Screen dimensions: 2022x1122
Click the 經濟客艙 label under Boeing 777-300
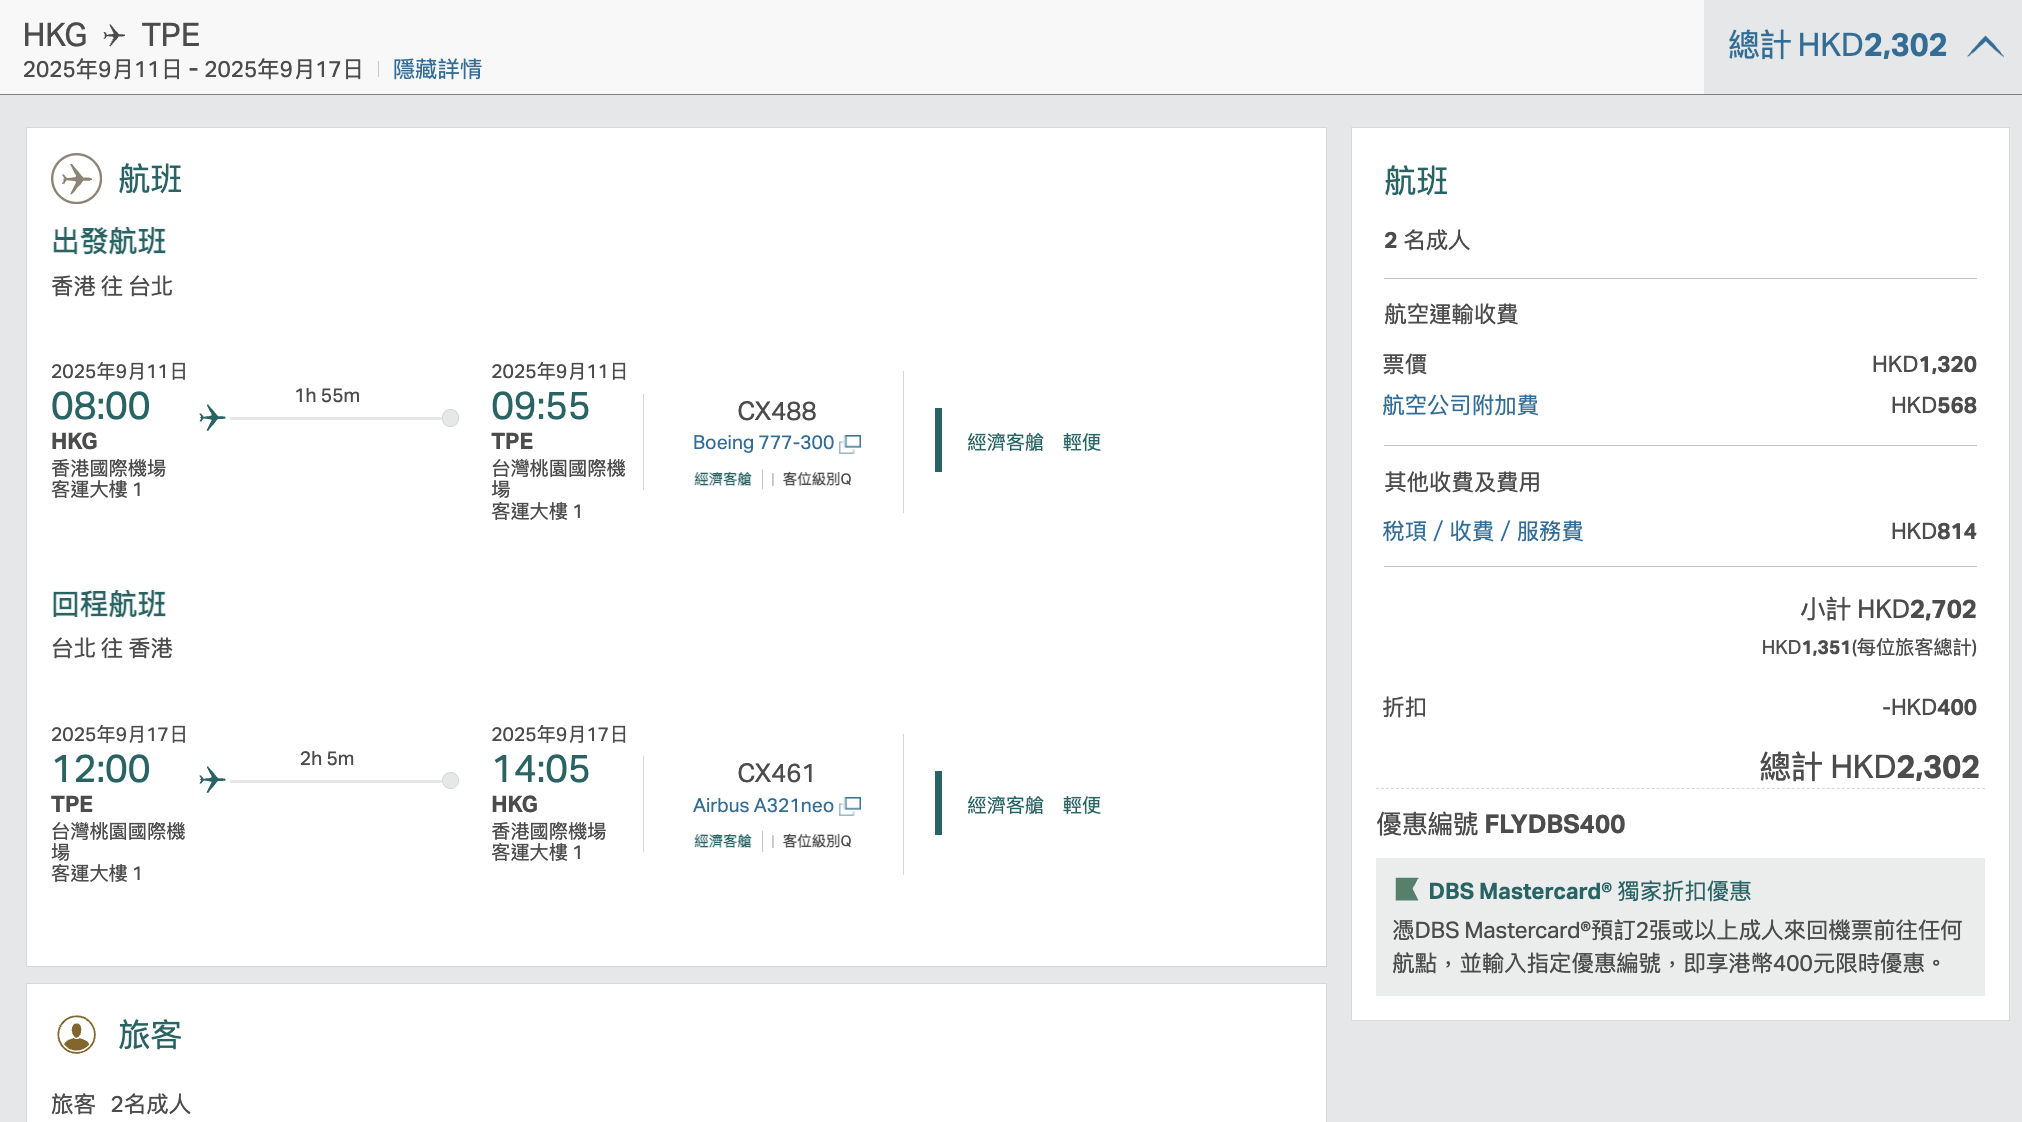click(x=723, y=479)
